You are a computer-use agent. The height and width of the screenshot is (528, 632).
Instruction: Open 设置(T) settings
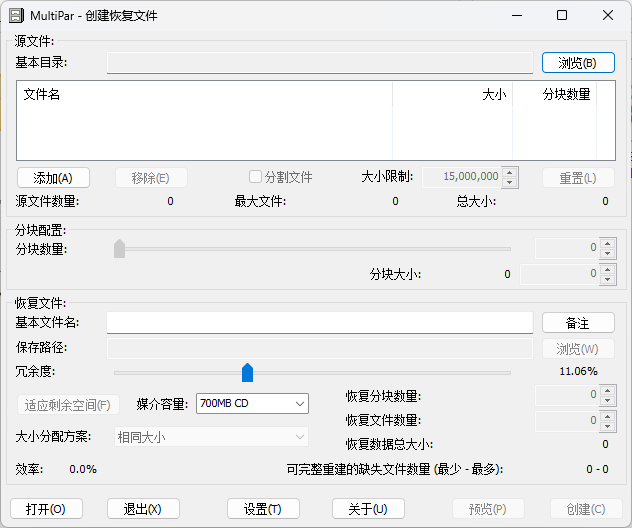tap(263, 509)
